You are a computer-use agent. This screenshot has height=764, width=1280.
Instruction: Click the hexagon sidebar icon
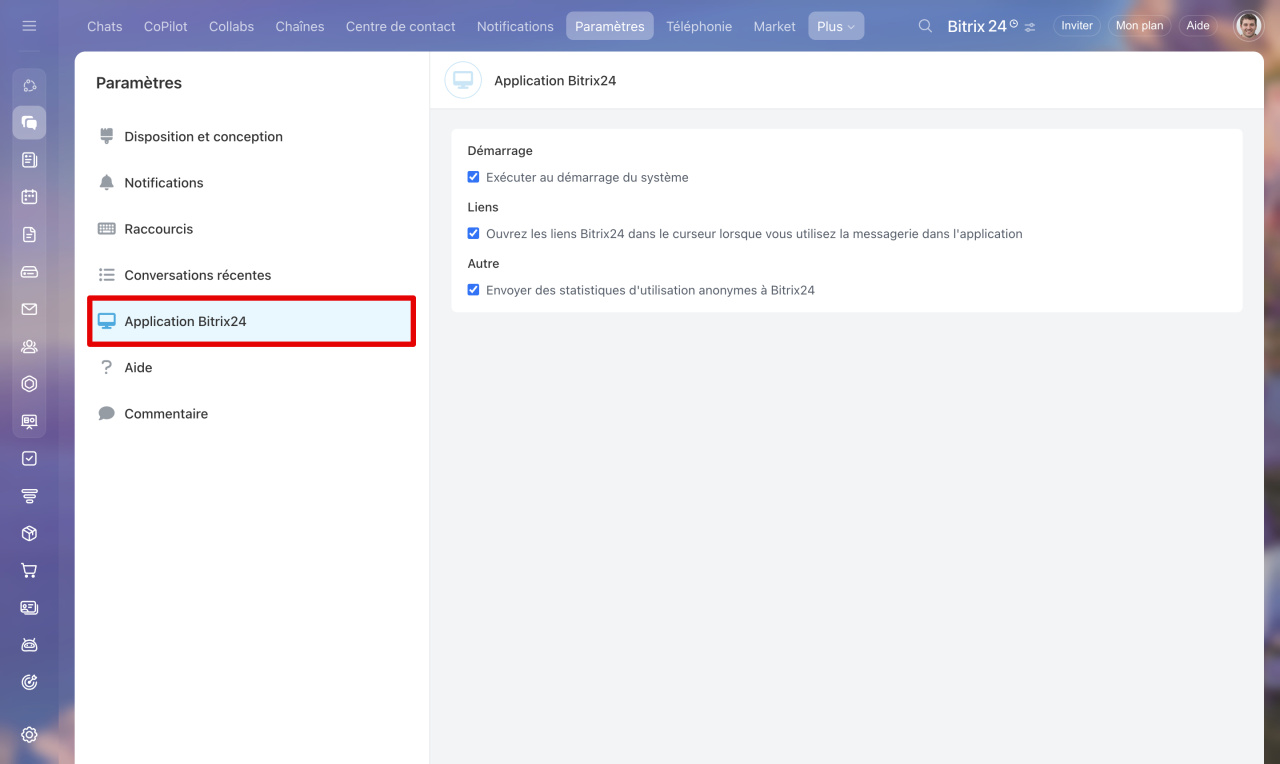coord(29,384)
